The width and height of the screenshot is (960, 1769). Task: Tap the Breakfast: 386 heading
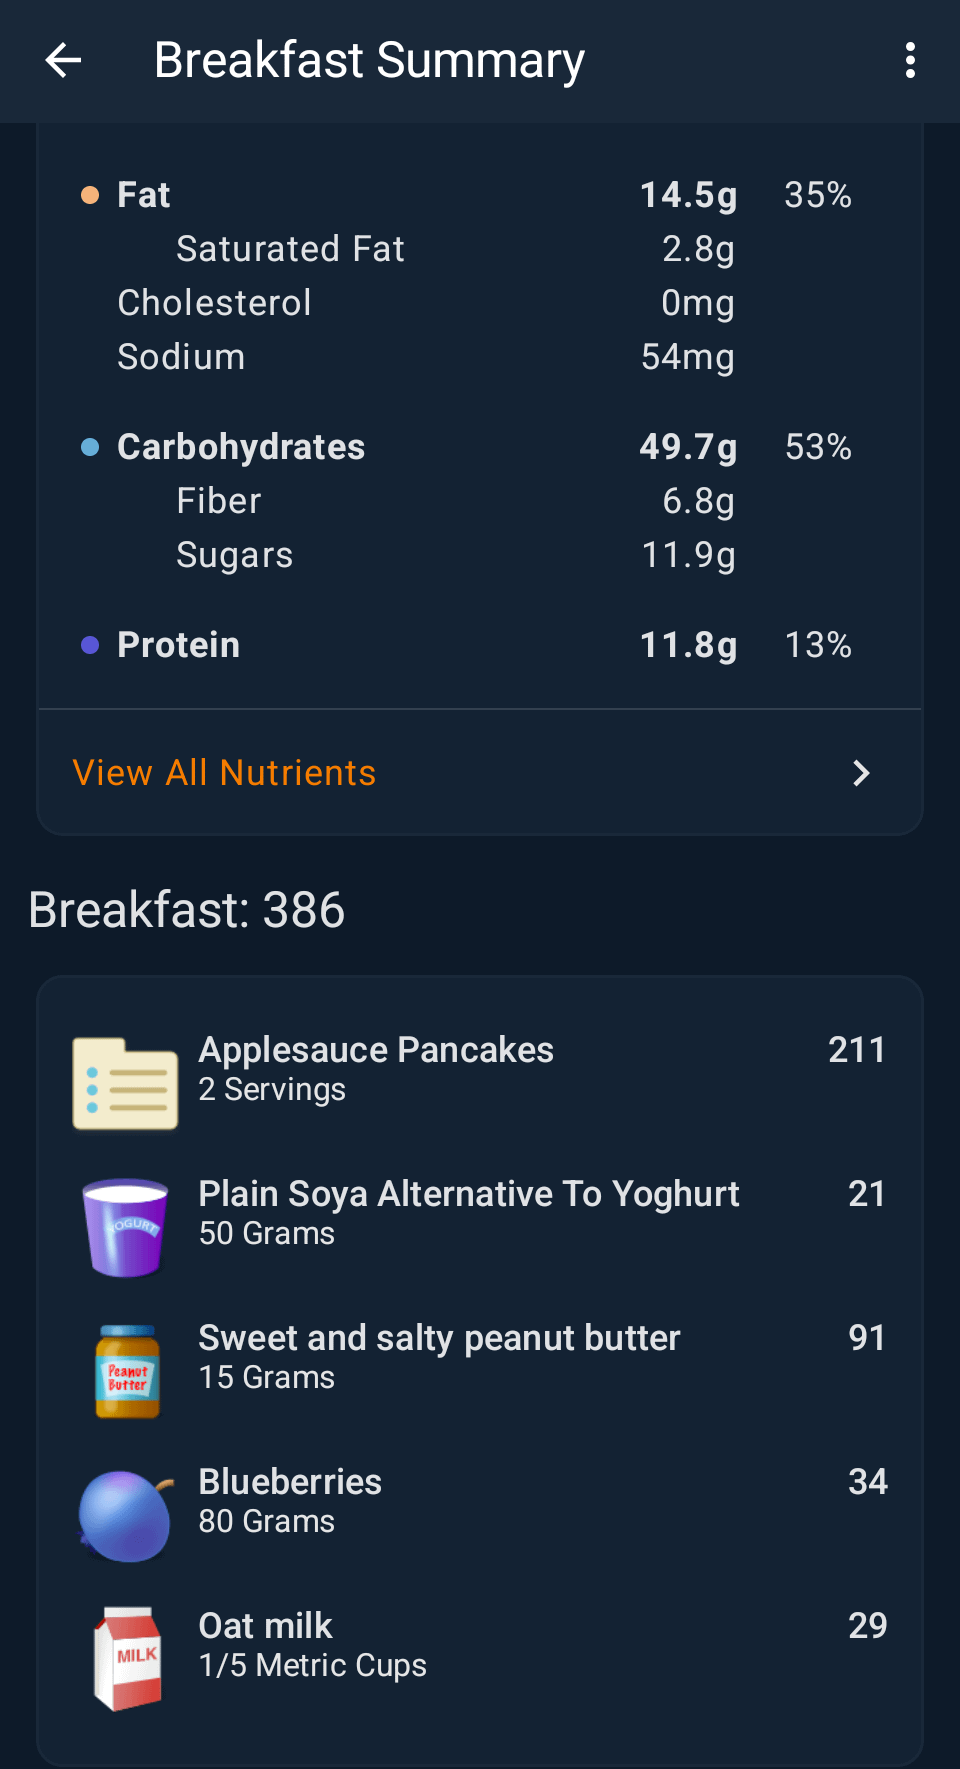[x=187, y=910]
